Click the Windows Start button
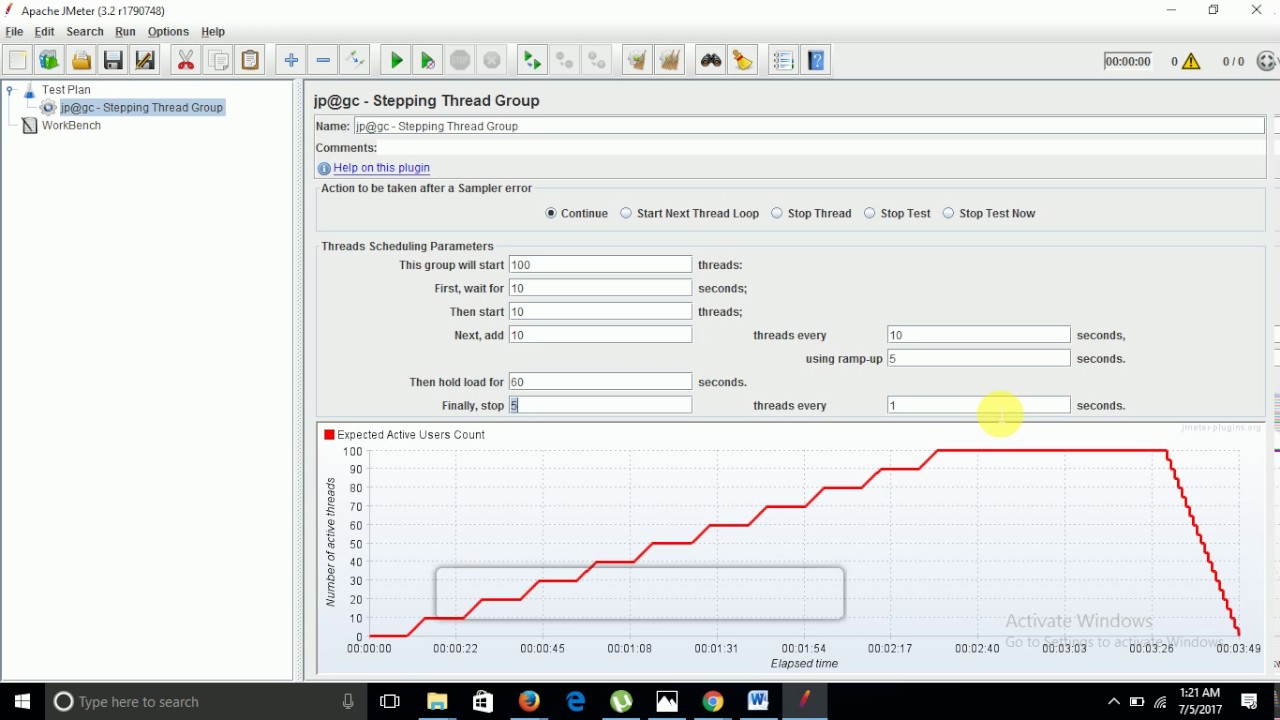Viewport: 1280px width, 720px height. point(22,702)
